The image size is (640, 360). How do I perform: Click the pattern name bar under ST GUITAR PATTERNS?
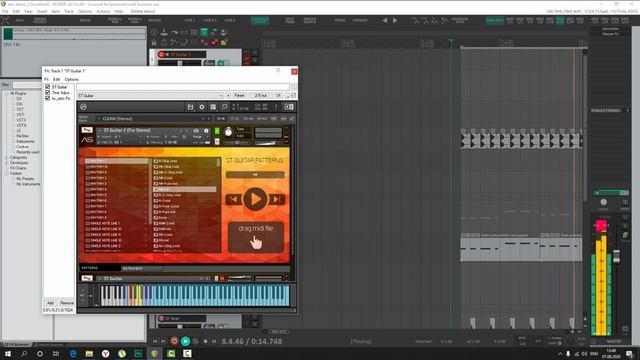click(x=255, y=175)
